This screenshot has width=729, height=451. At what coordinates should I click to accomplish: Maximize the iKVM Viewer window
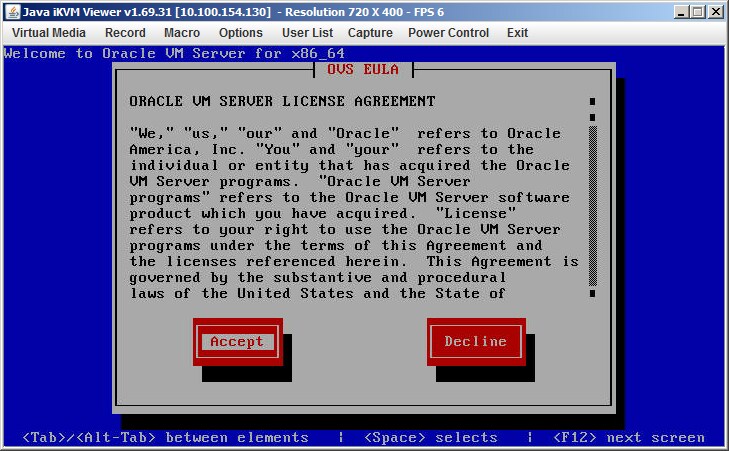[x=698, y=12]
